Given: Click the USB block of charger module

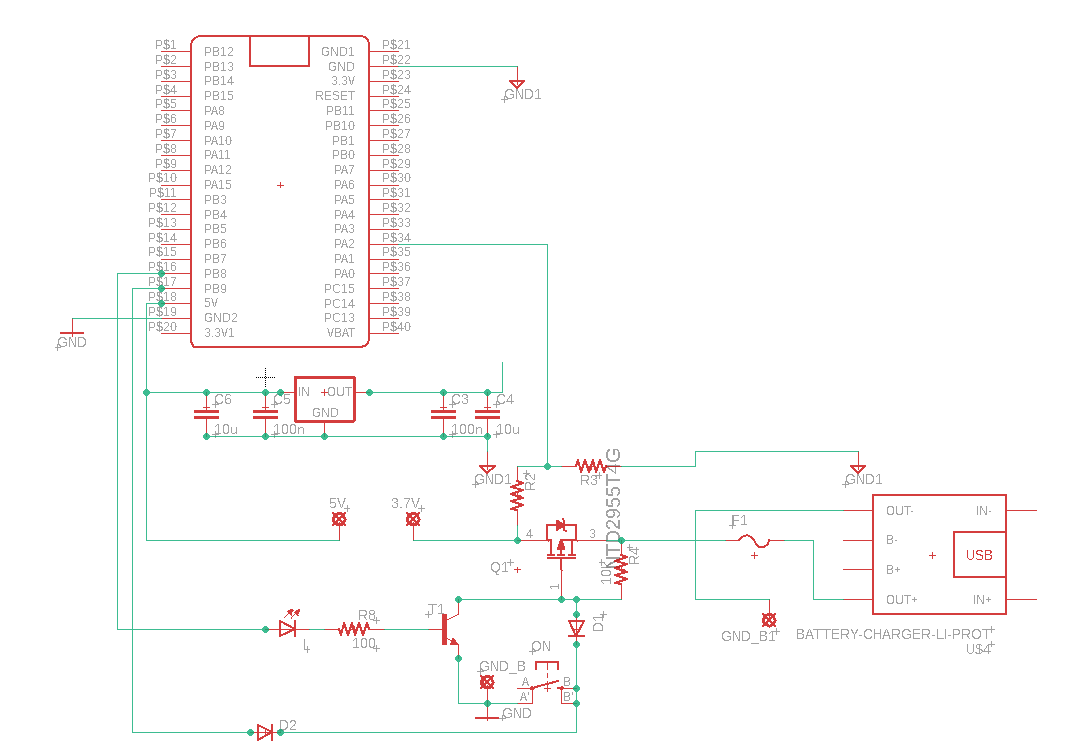Looking at the screenshot, I should [x=979, y=555].
